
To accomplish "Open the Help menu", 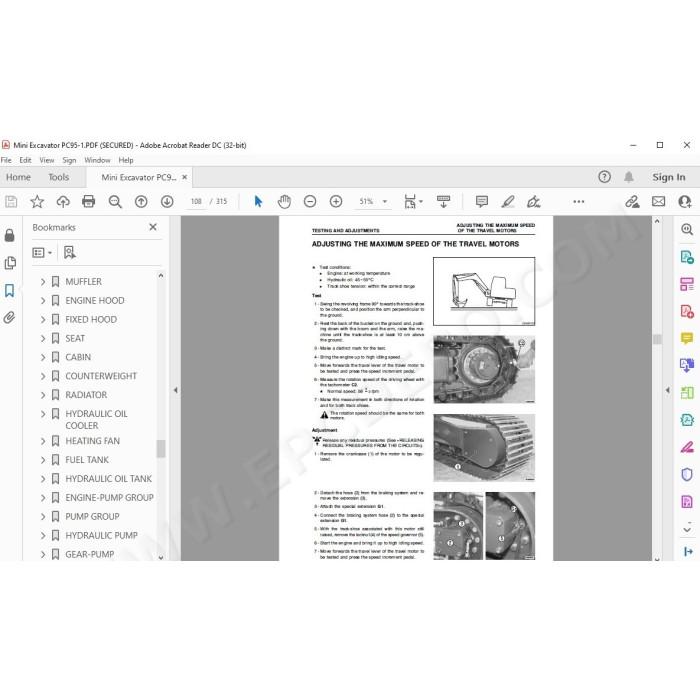I will coord(126,160).
